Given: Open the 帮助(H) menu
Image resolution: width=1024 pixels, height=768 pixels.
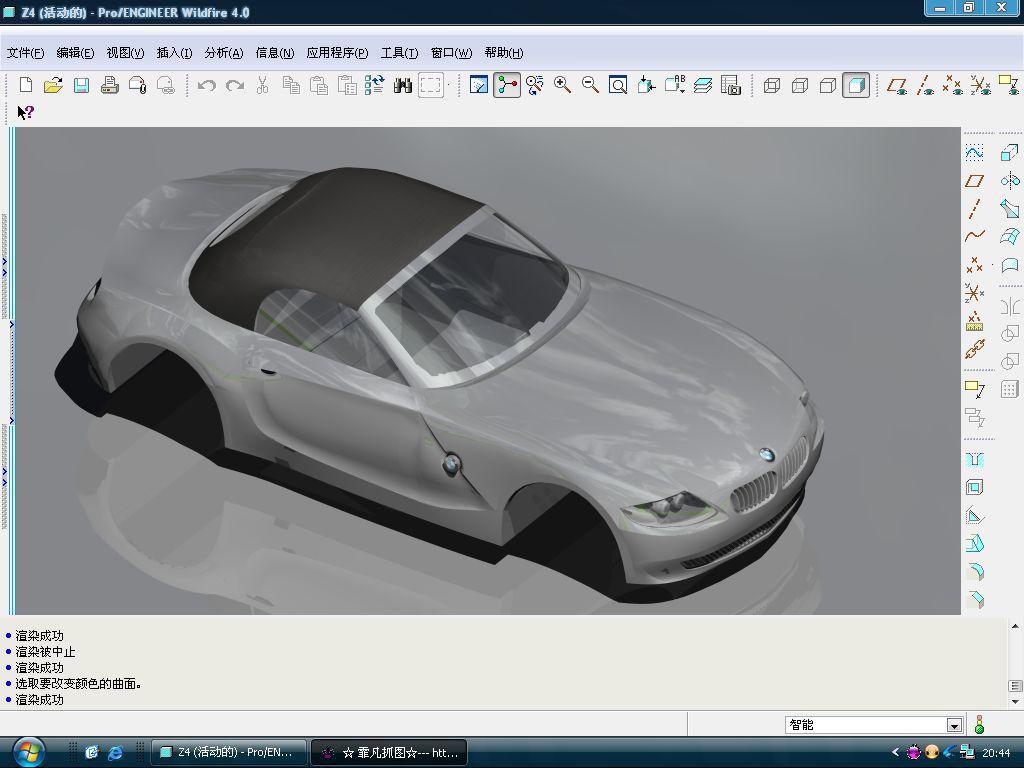Looking at the screenshot, I should coord(504,53).
